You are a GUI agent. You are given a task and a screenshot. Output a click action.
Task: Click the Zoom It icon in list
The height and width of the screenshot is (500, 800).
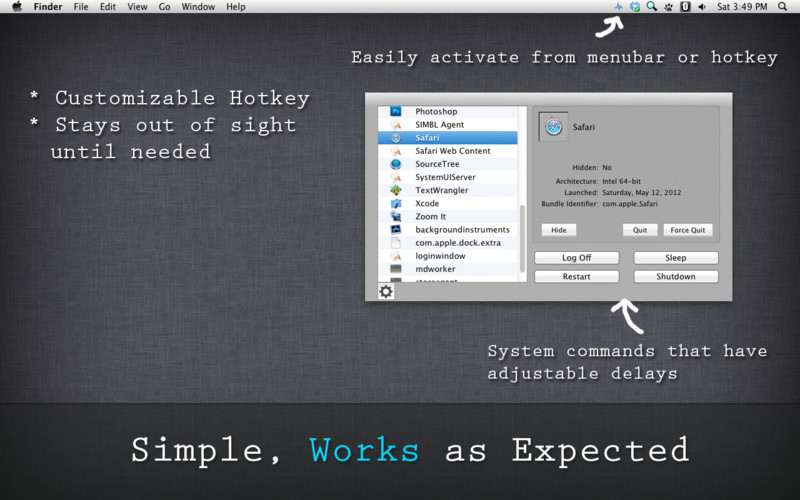[395, 216]
